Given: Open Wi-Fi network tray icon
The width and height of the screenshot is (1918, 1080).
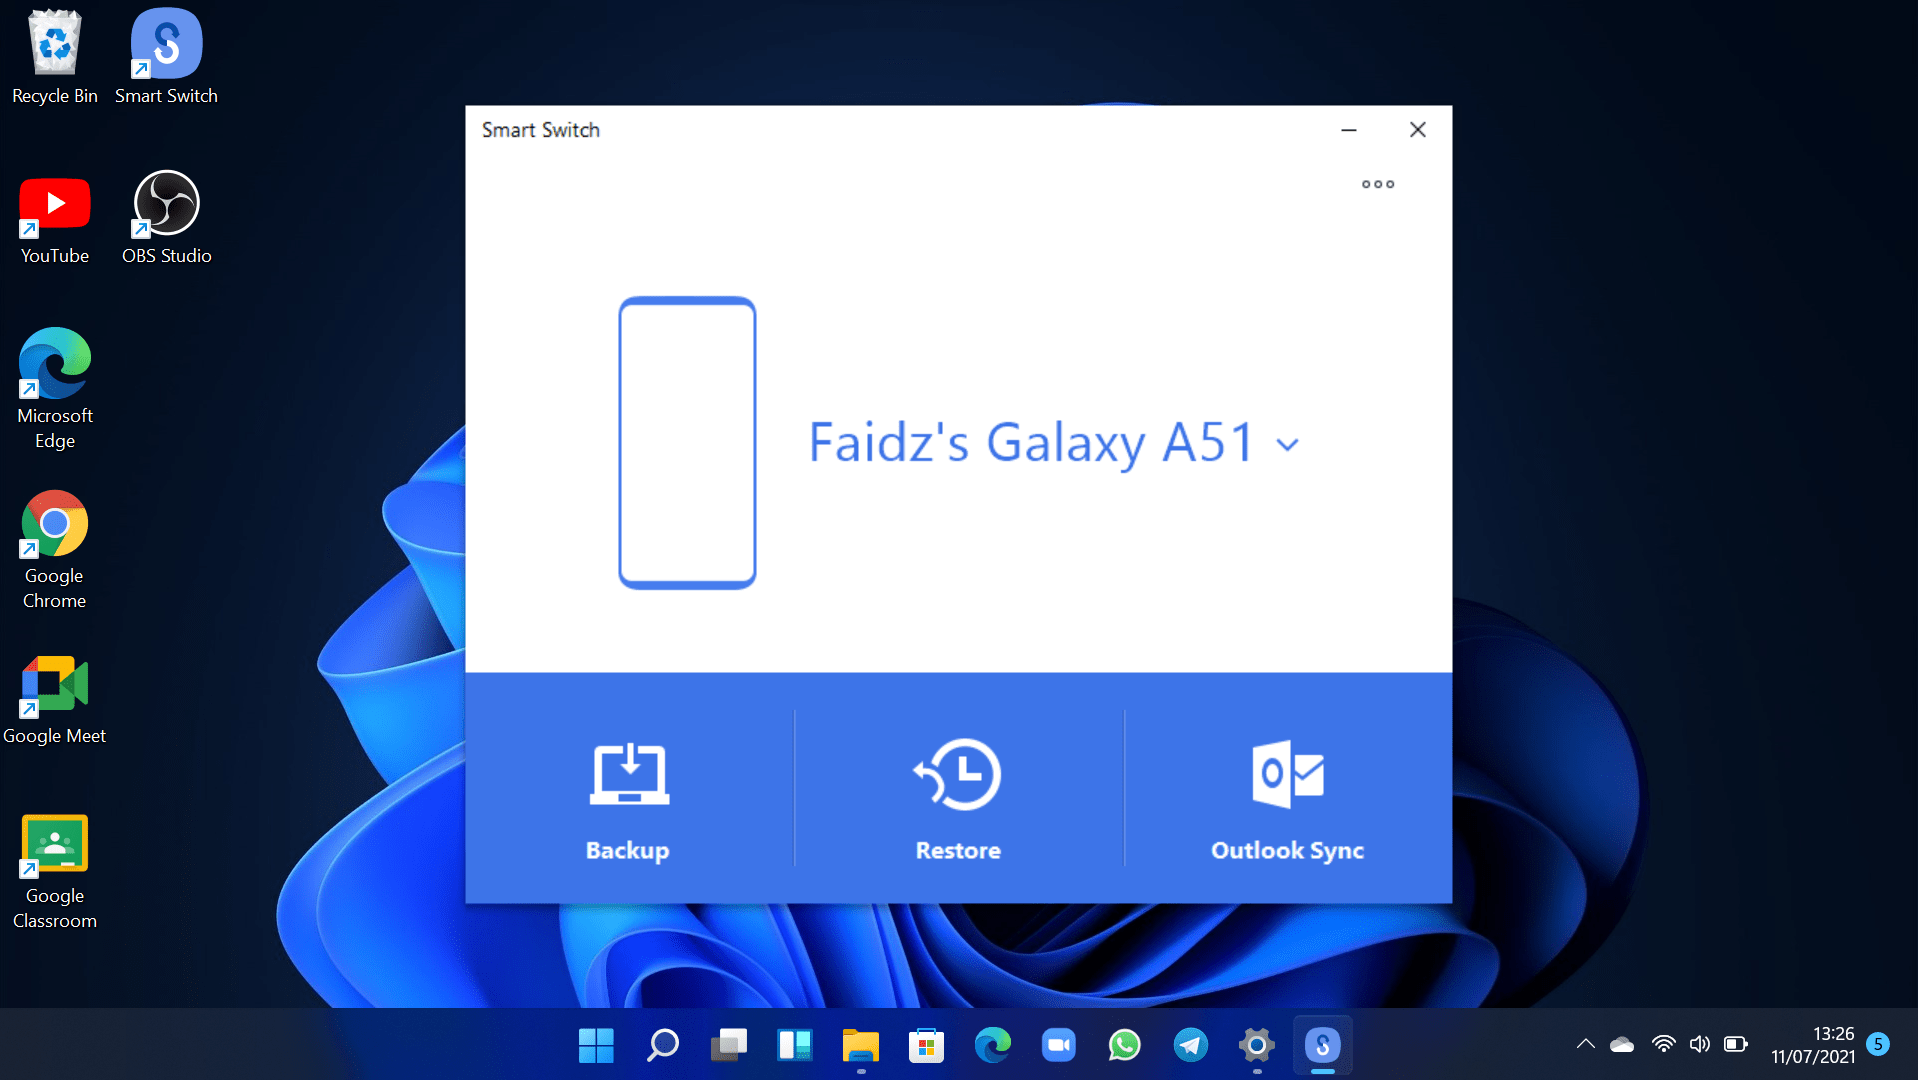Looking at the screenshot, I should 1663,1044.
